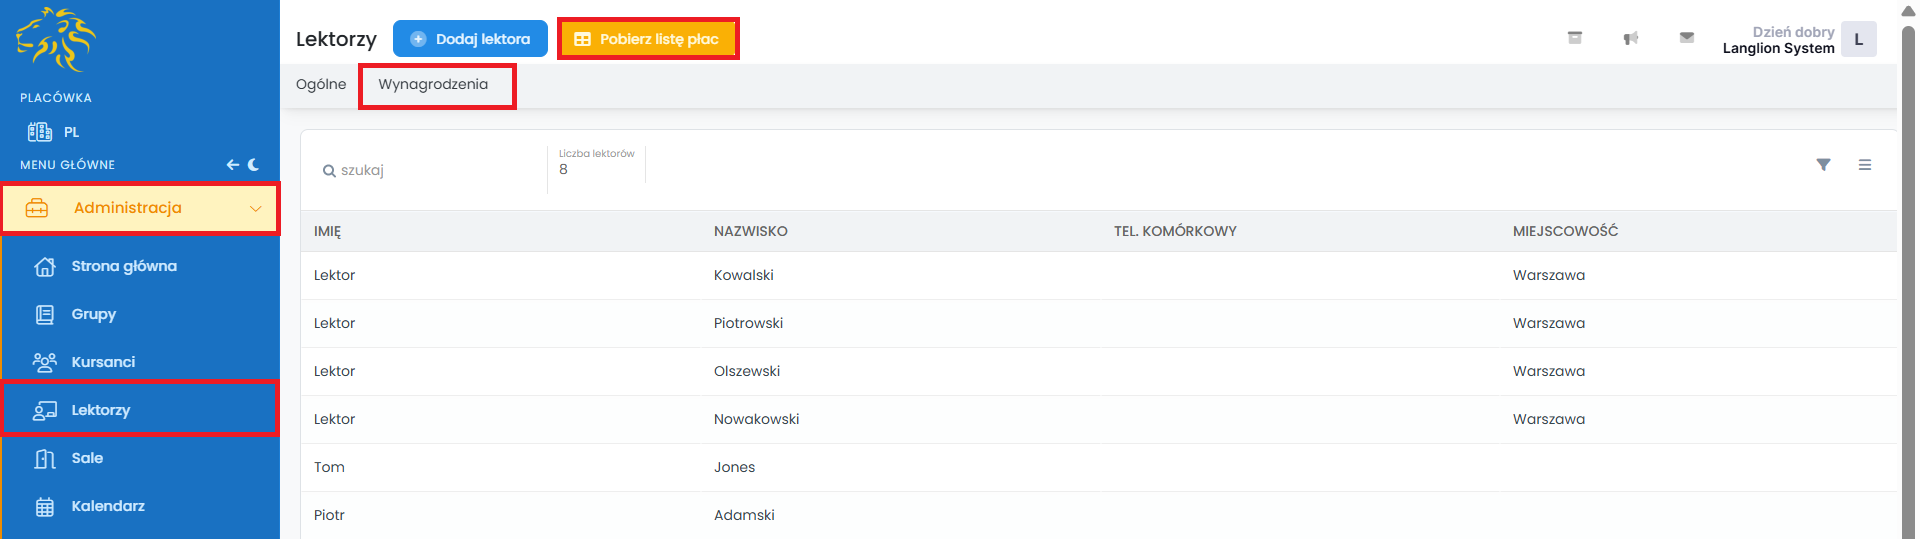The image size is (1920, 539).
Task: Open Kursanci in the sidebar
Action: pos(103,362)
